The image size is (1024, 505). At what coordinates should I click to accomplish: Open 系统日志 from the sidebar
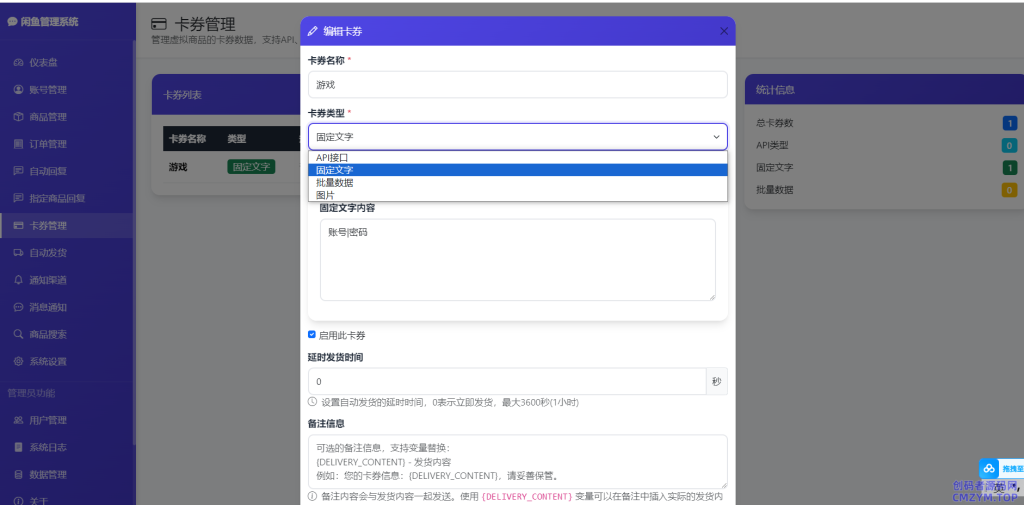[x=48, y=447]
